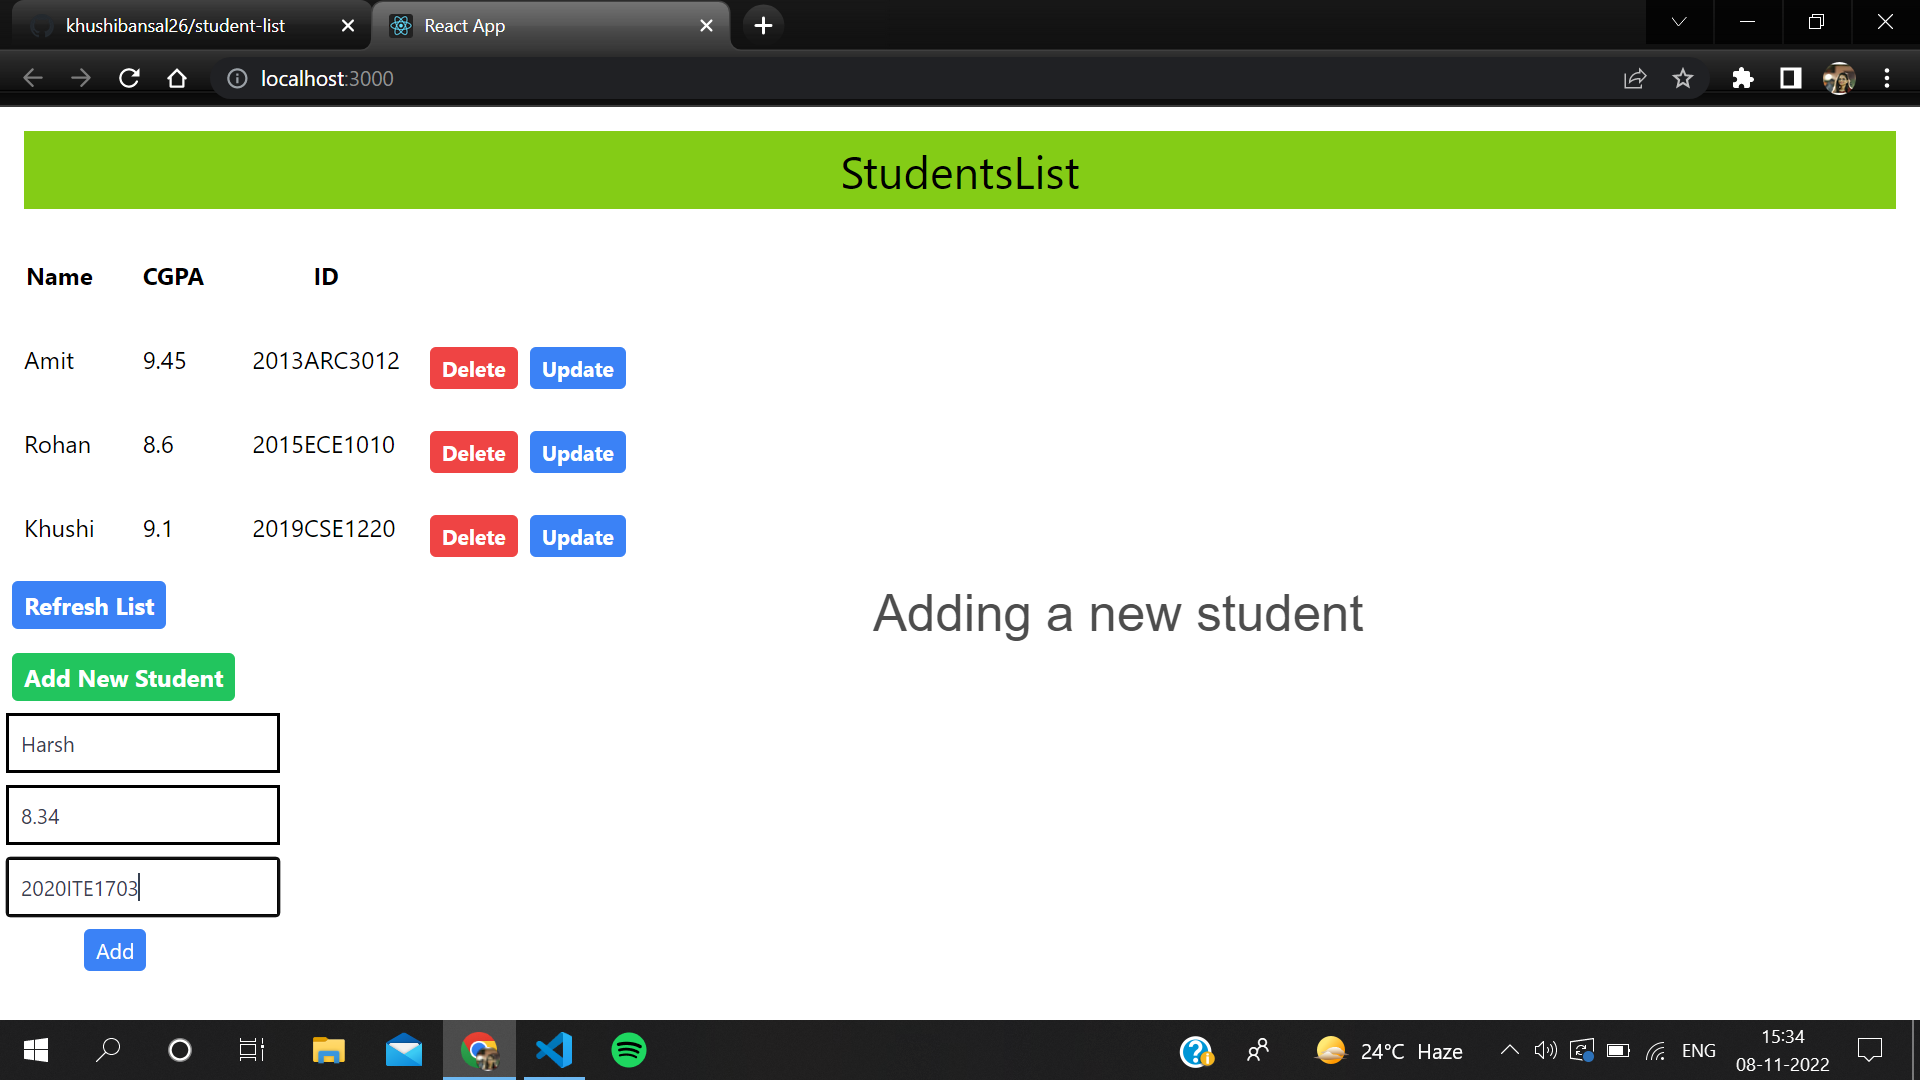Delete the student Khushi
1920x1080 pixels.
point(474,536)
